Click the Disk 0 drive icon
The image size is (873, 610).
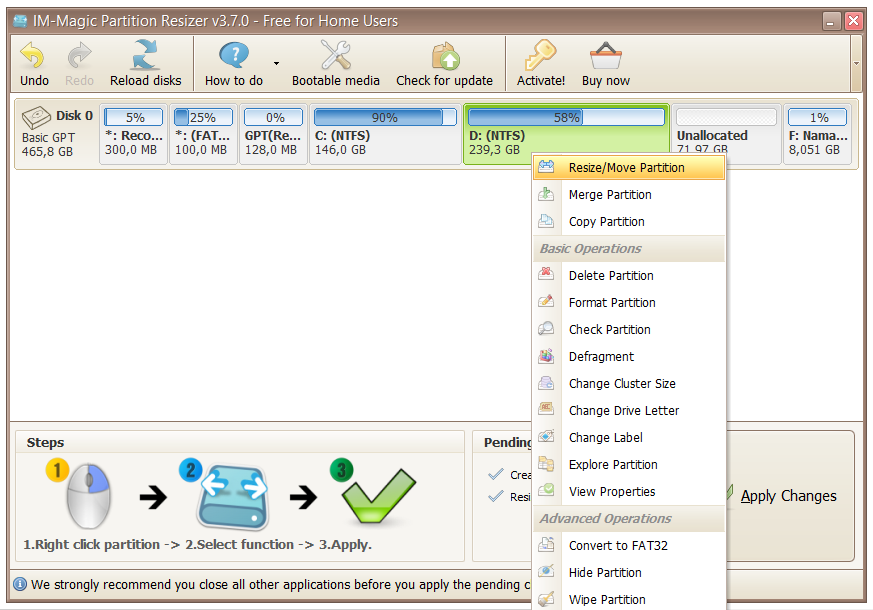pyautogui.click(x=37, y=117)
